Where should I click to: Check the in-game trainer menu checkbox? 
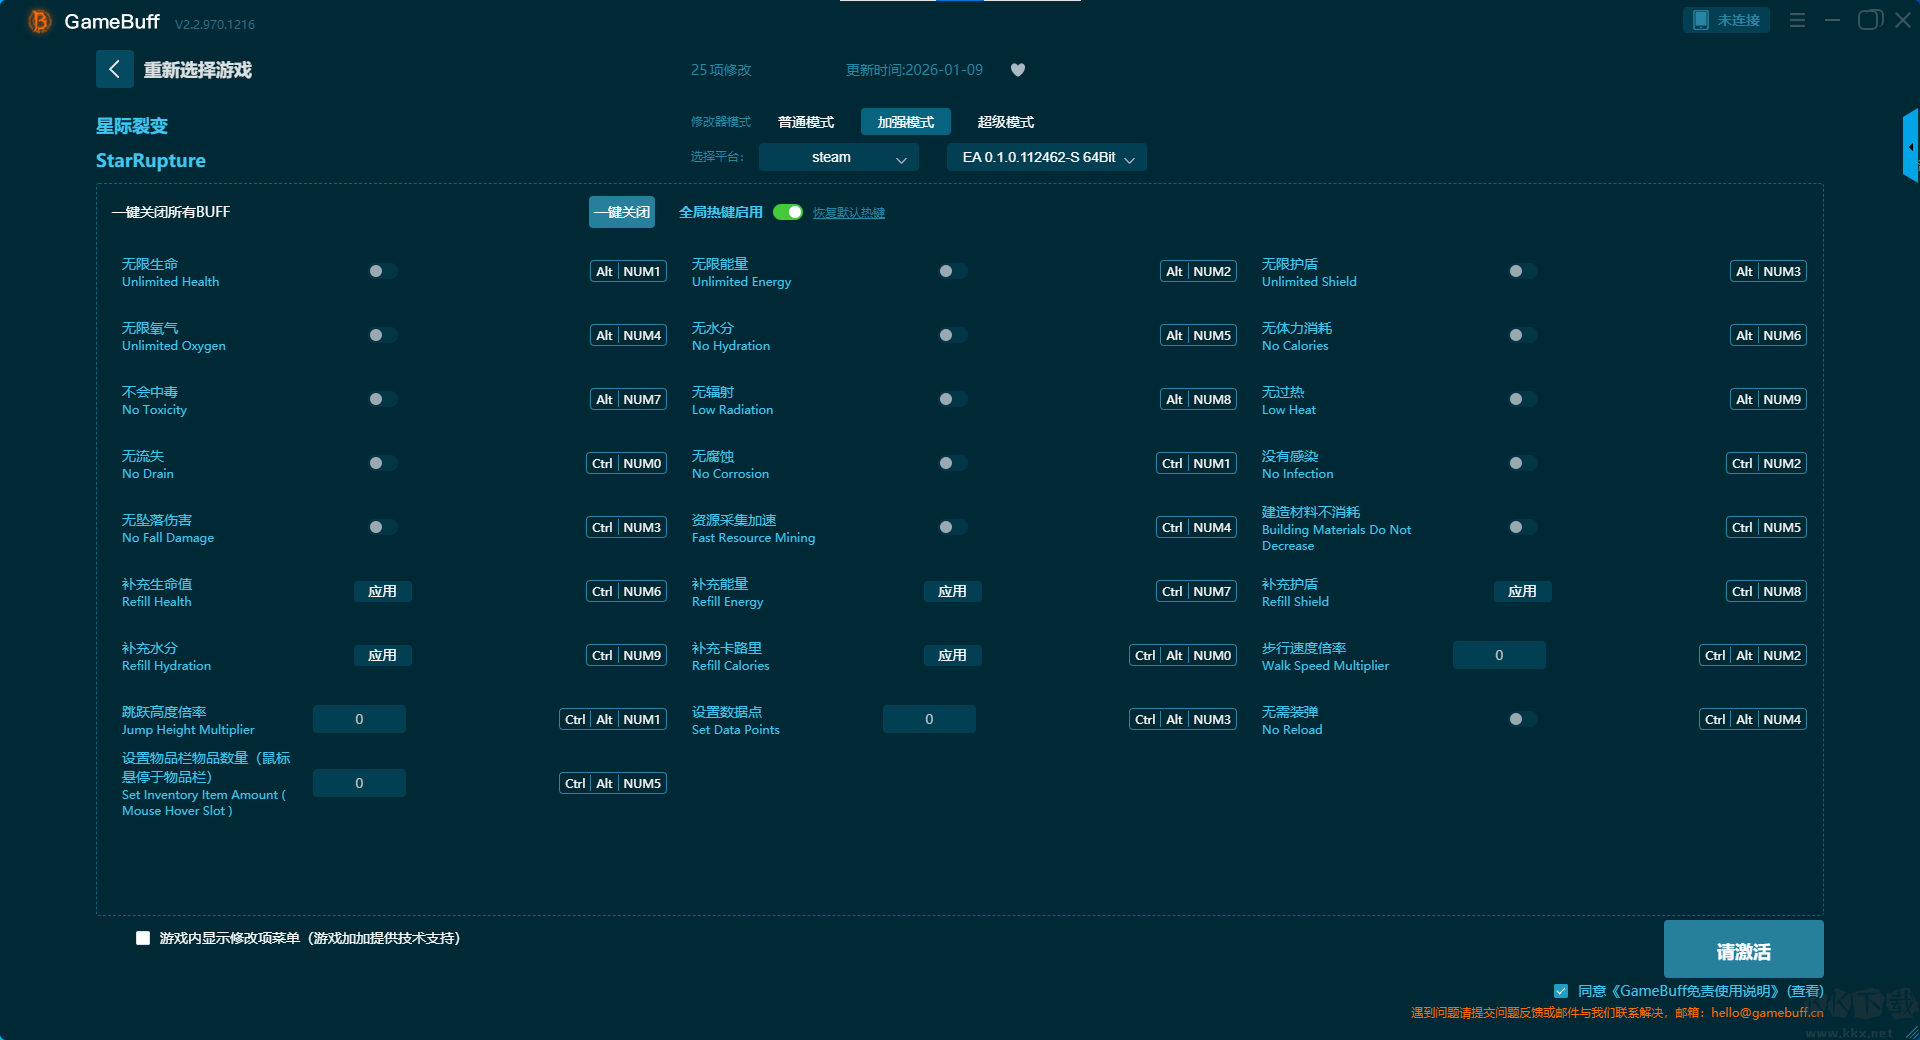[x=143, y=938]
